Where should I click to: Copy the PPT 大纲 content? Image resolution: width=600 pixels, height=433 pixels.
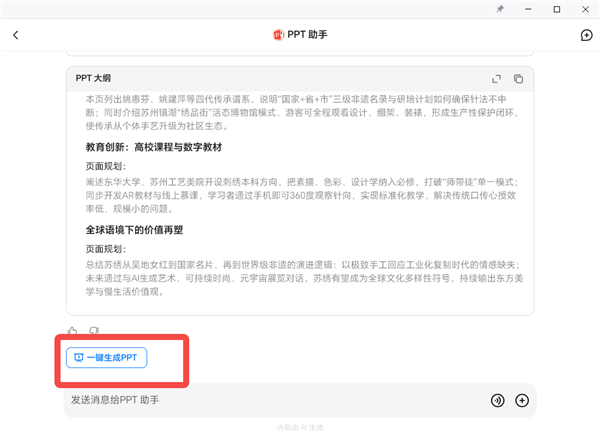(518, 78)
